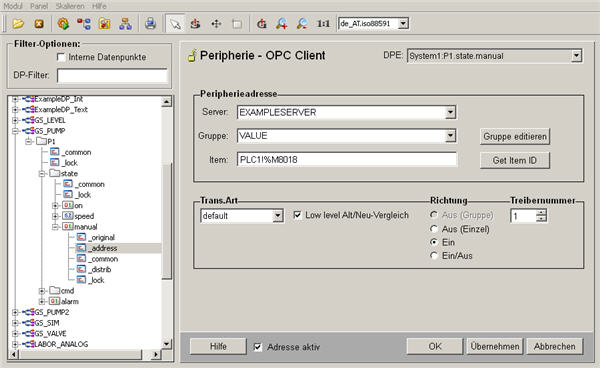600x368 pixels.
Task: Open the Trans.Art default dropdown
Action: pos(278,216)
